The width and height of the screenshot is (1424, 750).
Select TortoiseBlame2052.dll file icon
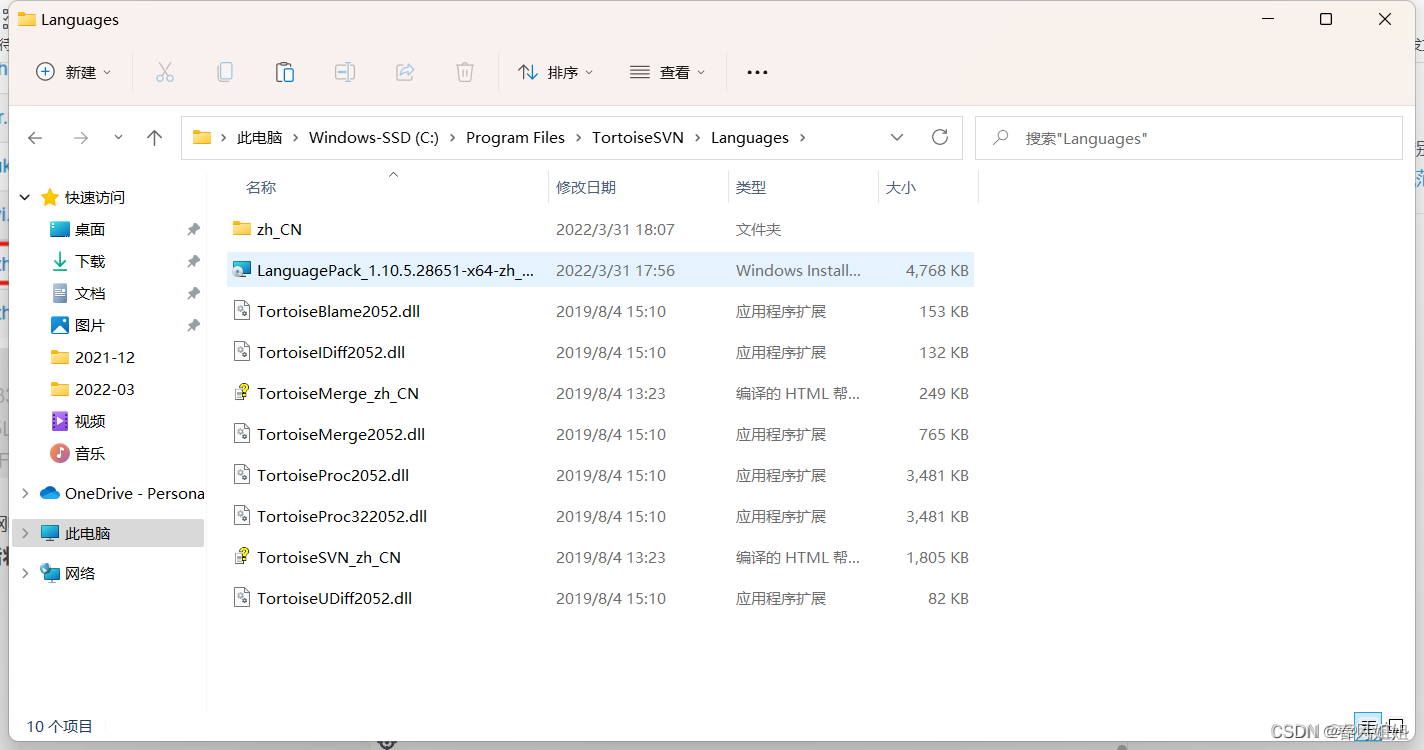[x=241, y=311]
